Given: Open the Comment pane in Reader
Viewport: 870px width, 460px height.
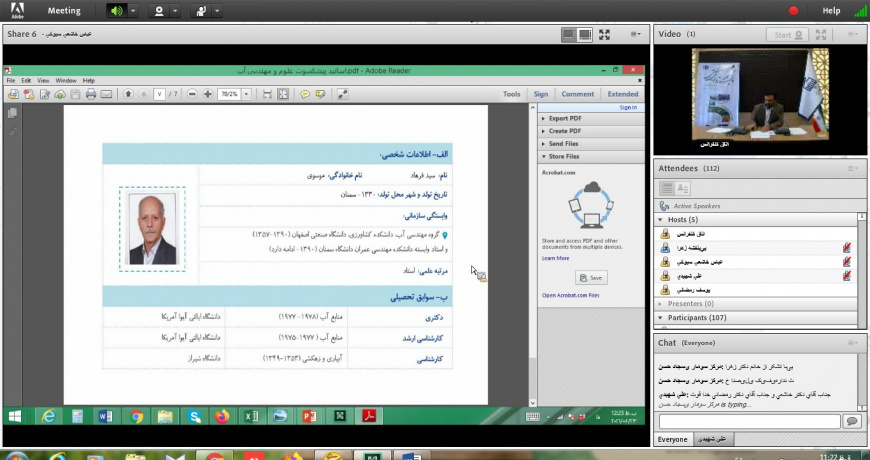Looking at the screenshot, I should coord(578,94).
